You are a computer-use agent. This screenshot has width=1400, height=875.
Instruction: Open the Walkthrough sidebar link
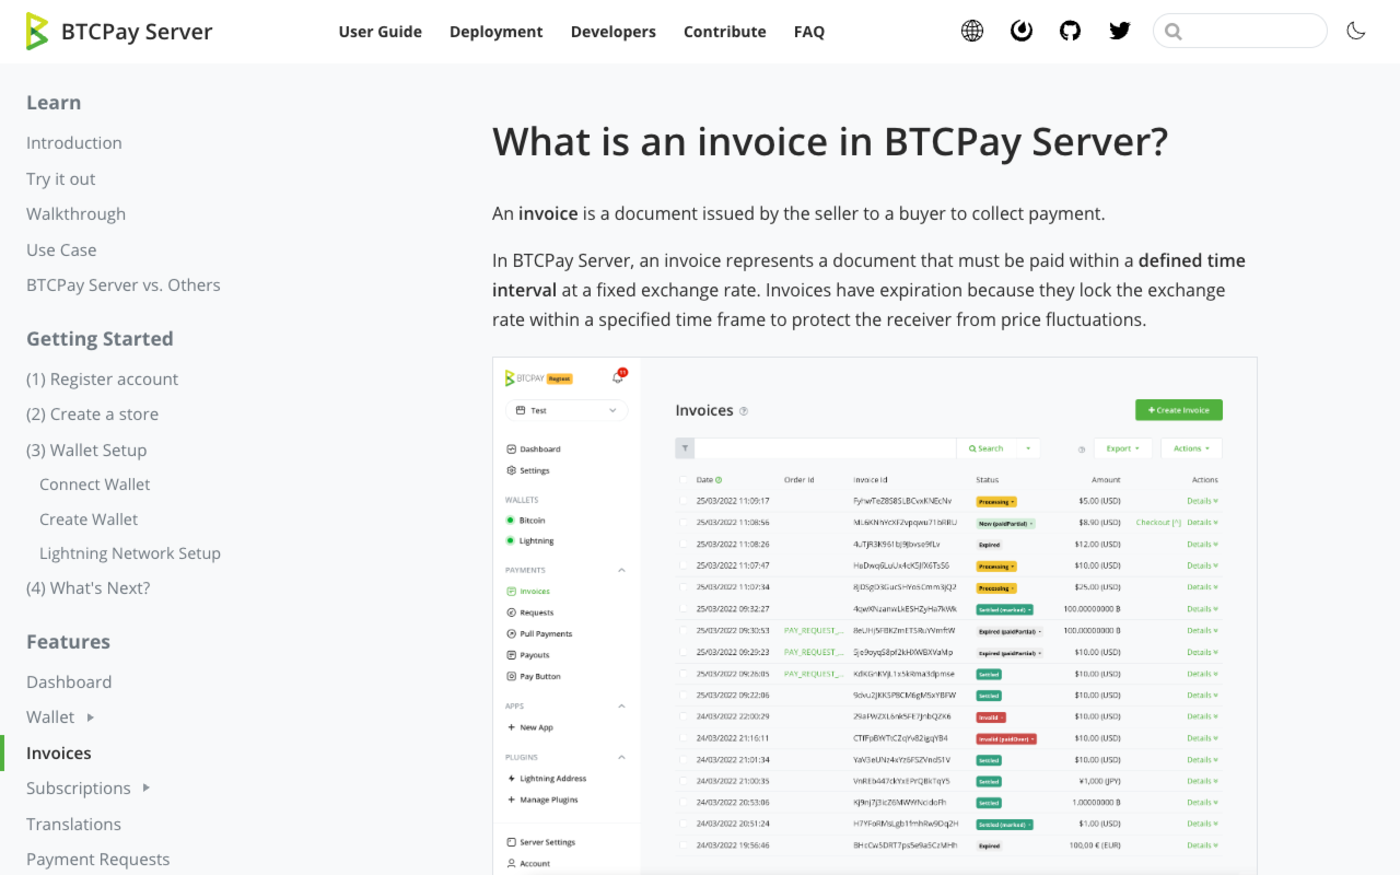[76, 214]
